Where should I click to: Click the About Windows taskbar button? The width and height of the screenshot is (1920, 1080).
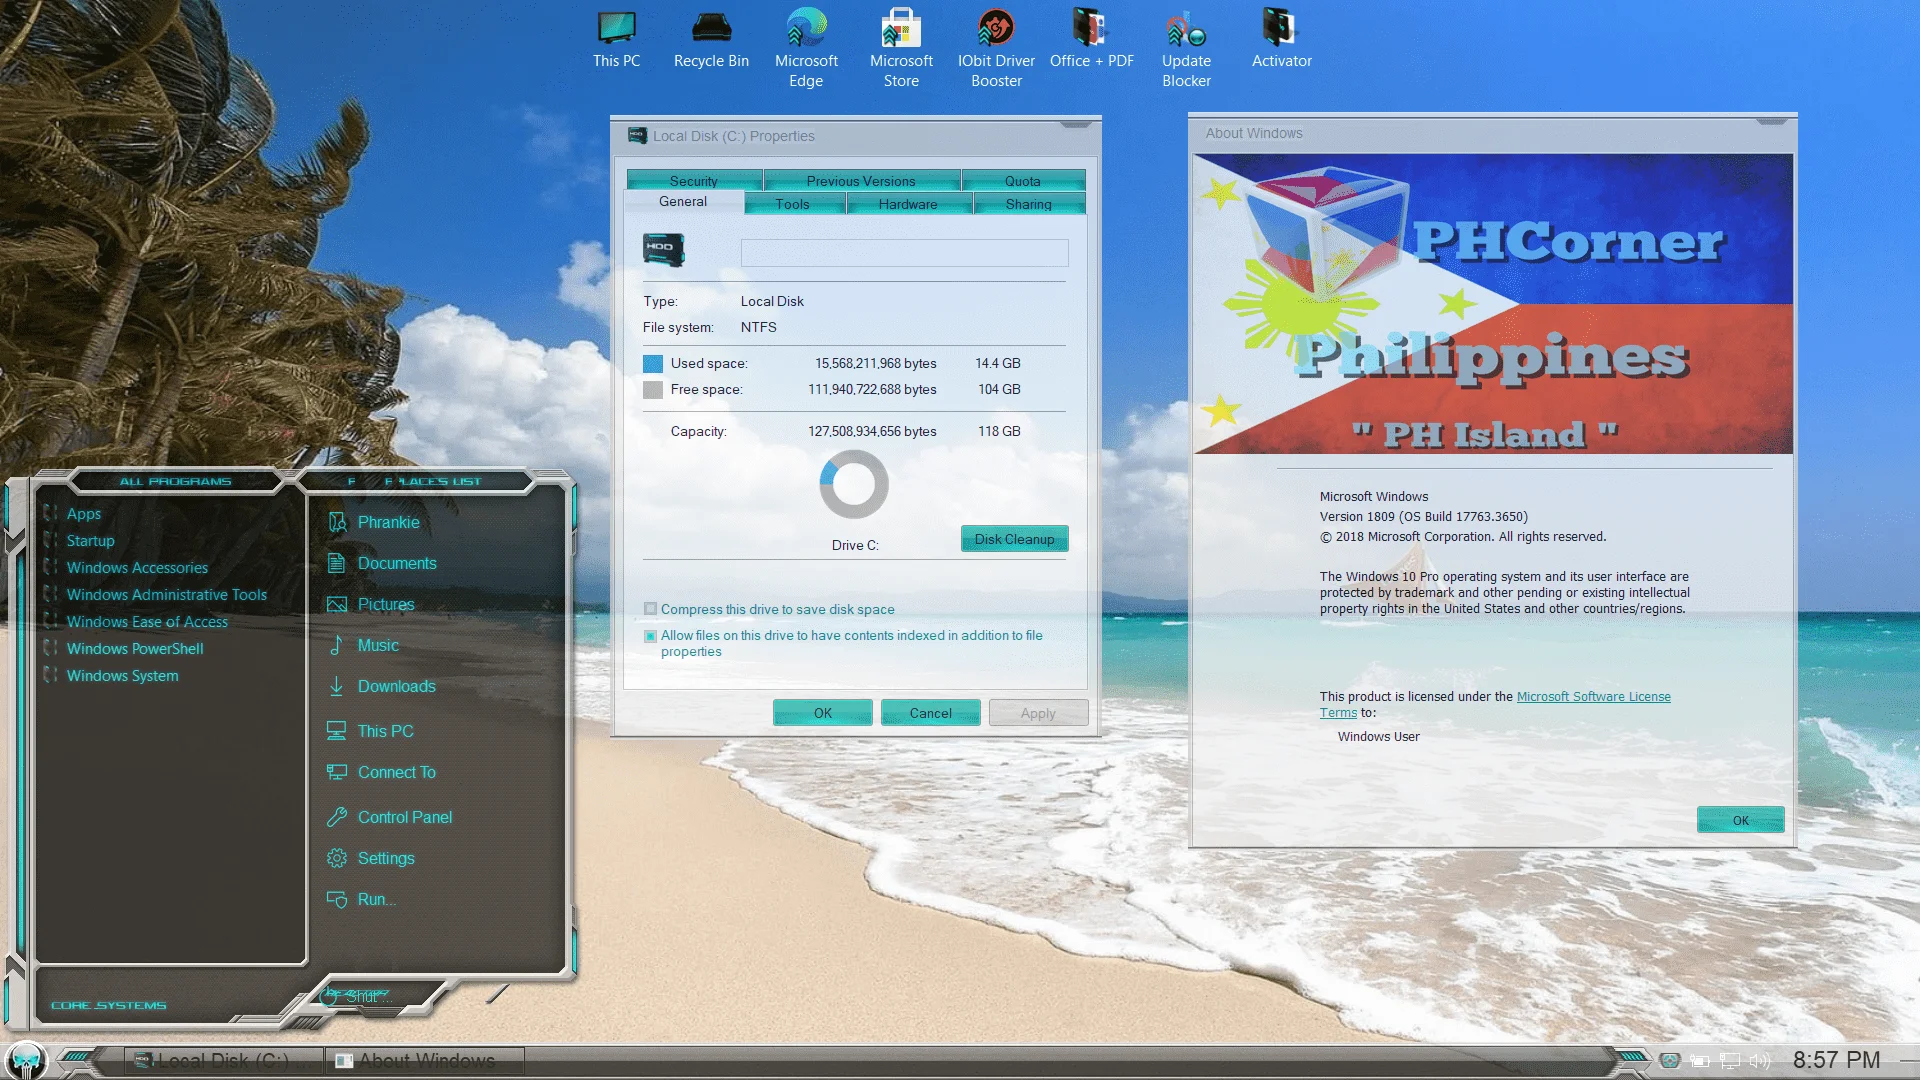[x=425, y=1061]
